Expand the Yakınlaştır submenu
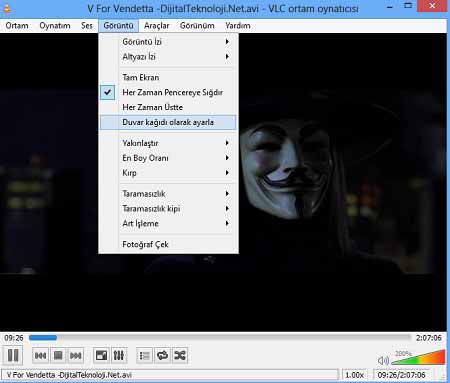Screen dimensions: 450x383 [168, 143]
